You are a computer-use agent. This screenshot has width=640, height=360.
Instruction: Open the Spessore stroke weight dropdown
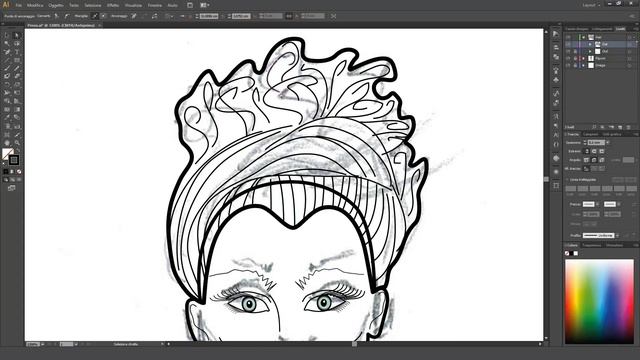(x=608, y=142)
